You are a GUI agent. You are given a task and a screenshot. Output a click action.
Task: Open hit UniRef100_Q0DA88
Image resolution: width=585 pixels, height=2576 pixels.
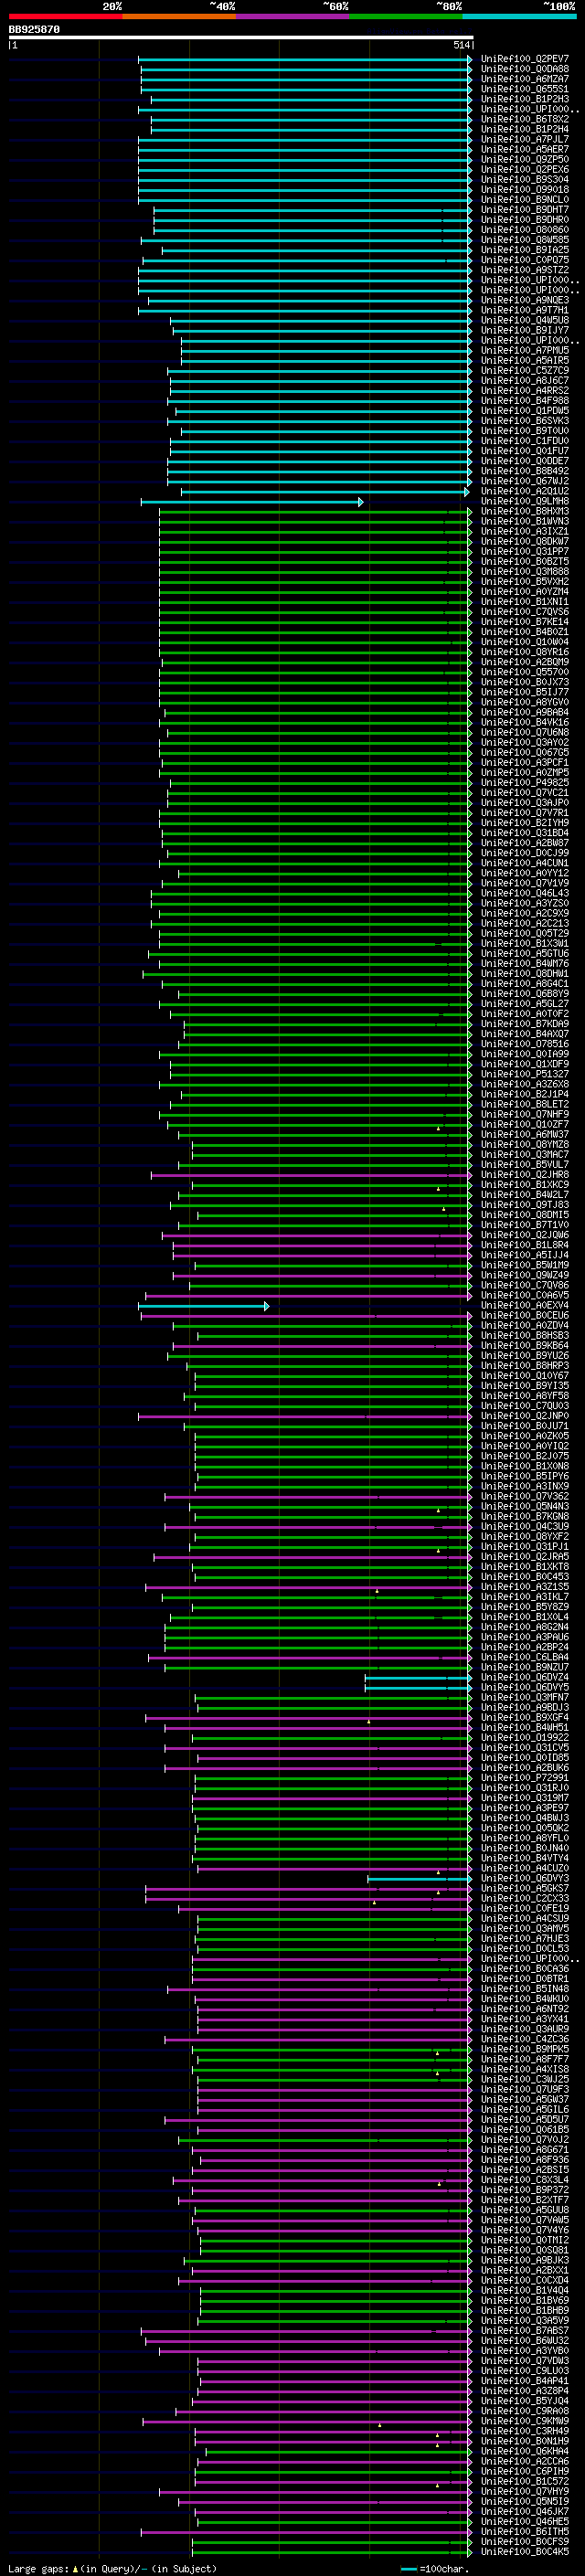pos(525,69)
